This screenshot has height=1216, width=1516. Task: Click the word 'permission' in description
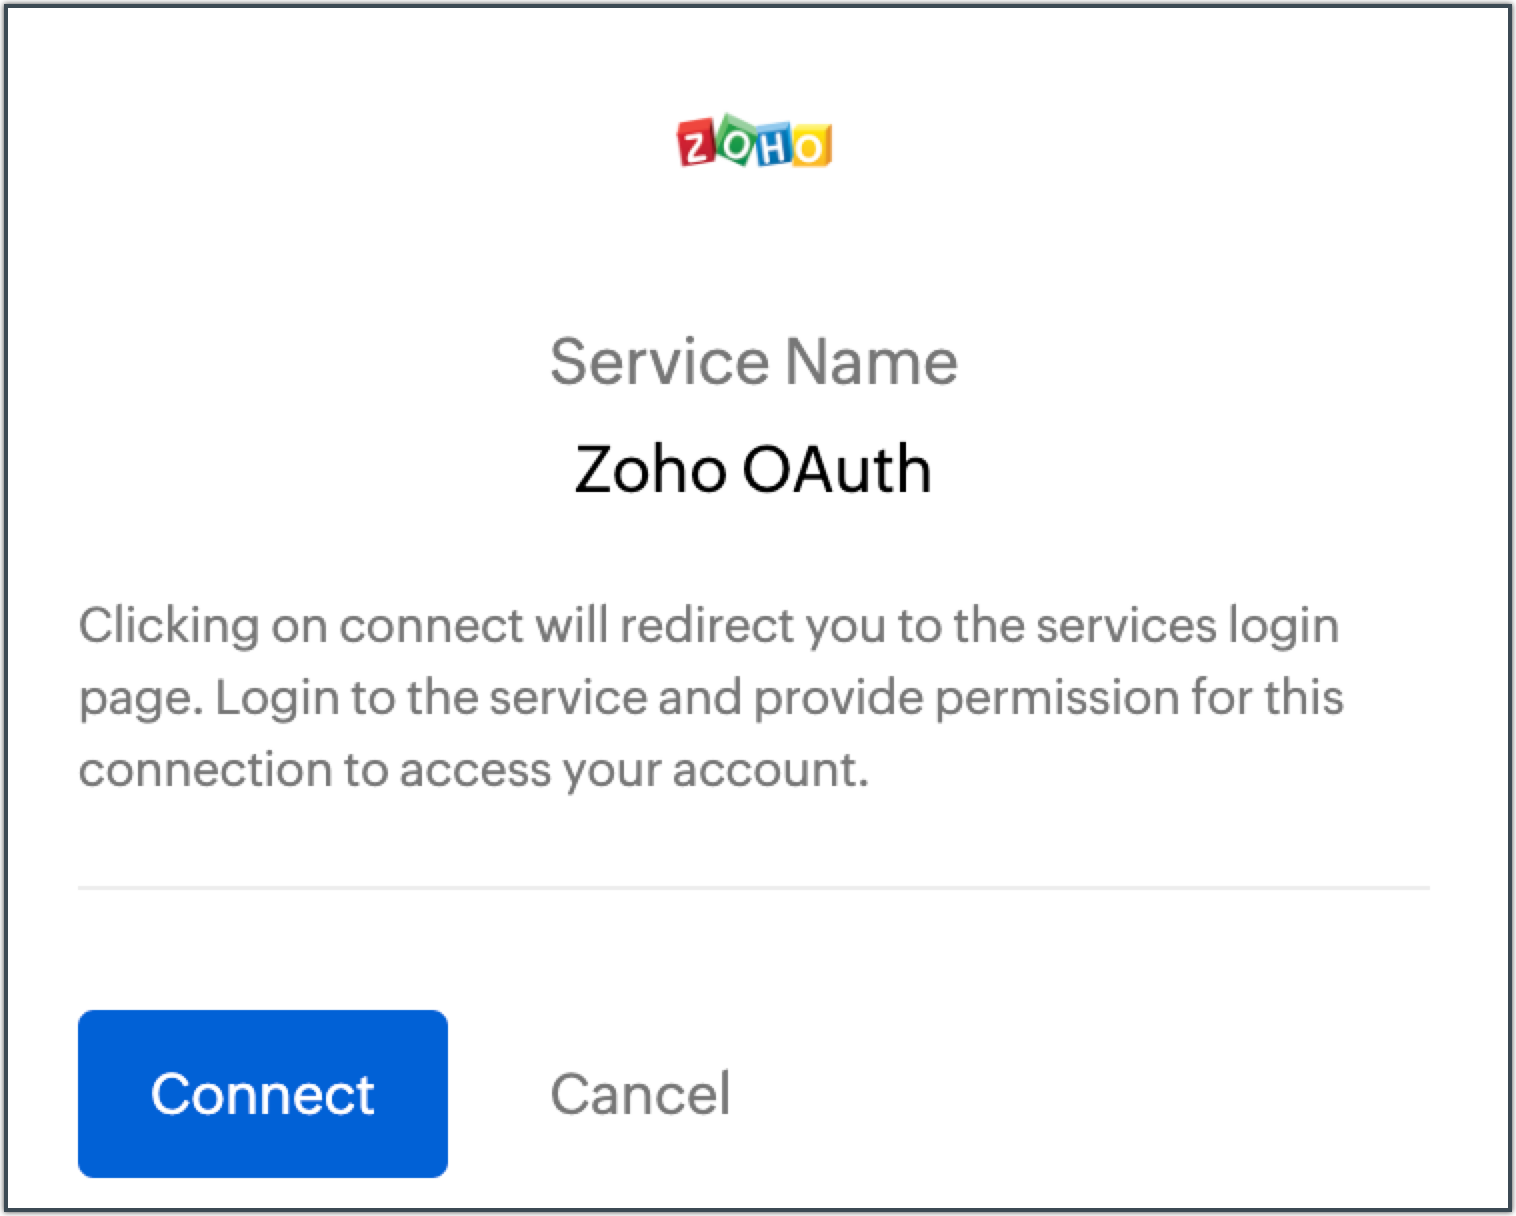click(x=1057, y=698)
